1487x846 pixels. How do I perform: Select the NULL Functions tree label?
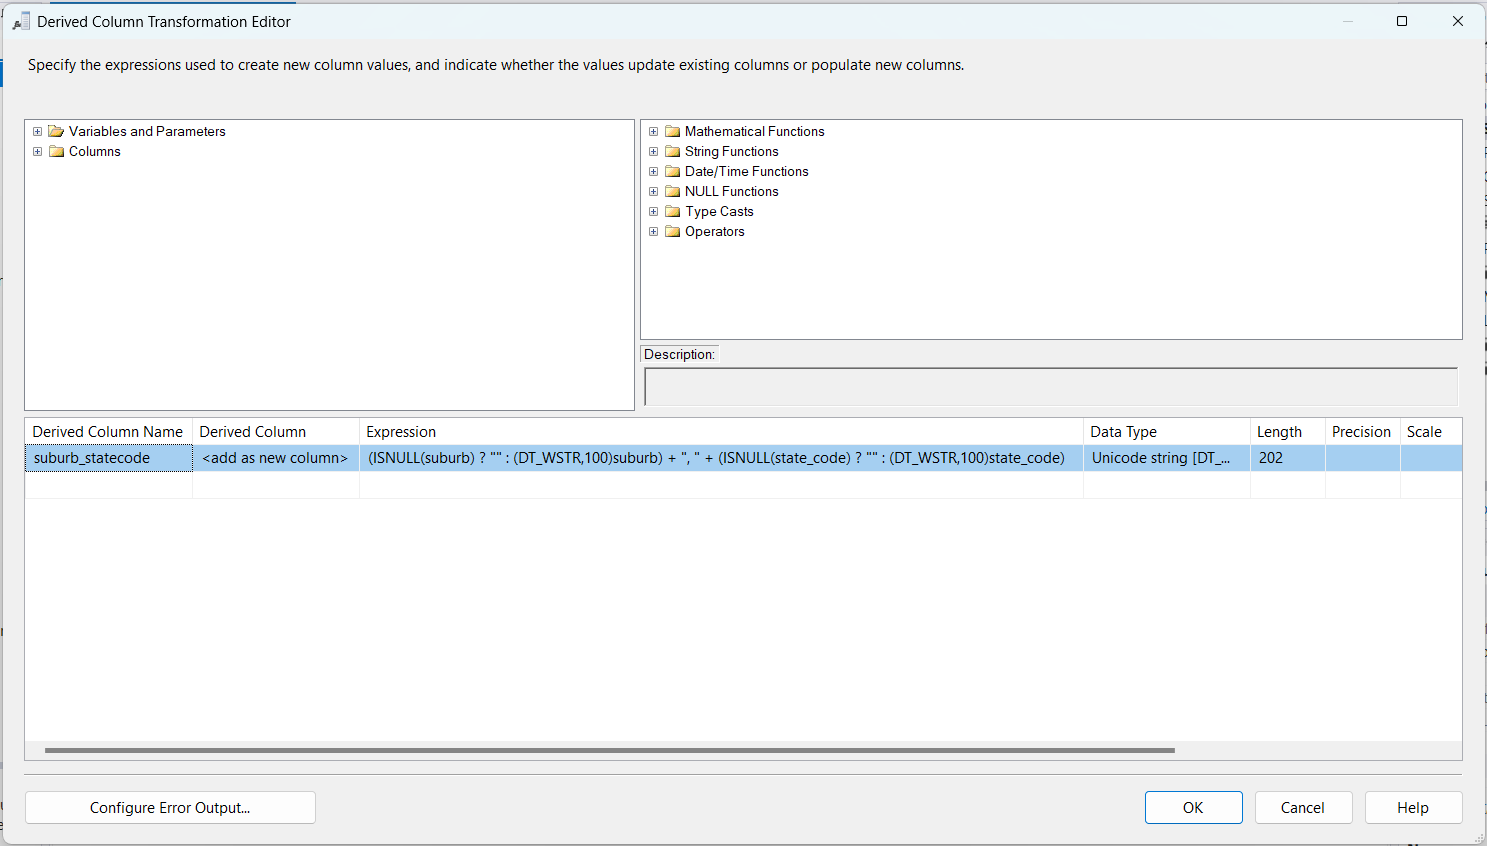(731, 191)
